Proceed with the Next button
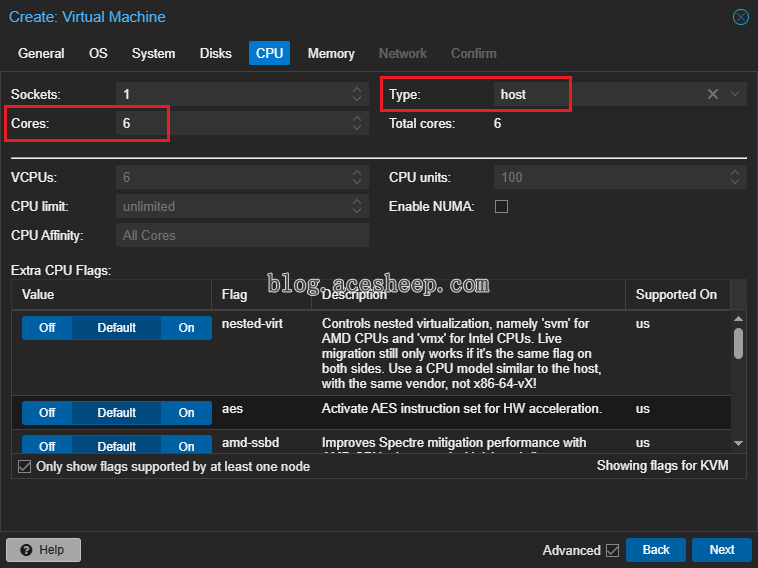Image resolution: width=758 pixels, height=568 pixels. point(722,550)
